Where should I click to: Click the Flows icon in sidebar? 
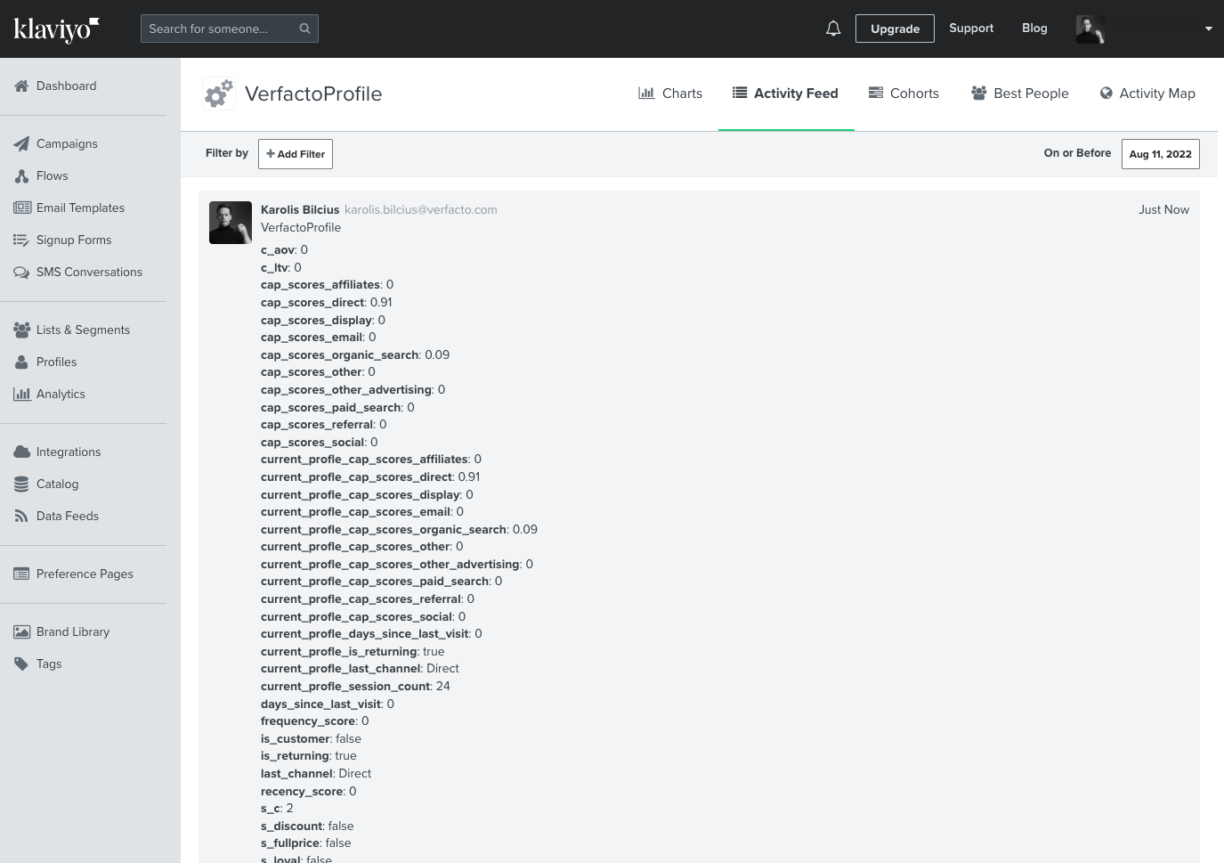point(21,176)
